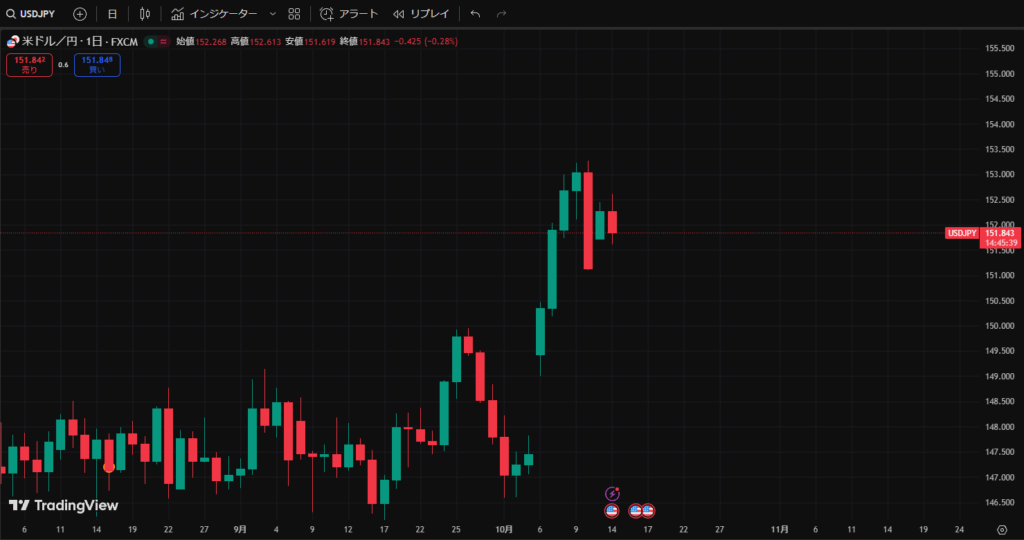Toggle the green market status indicator
This screenshot has width=1024, height=540.
(150, 41)
